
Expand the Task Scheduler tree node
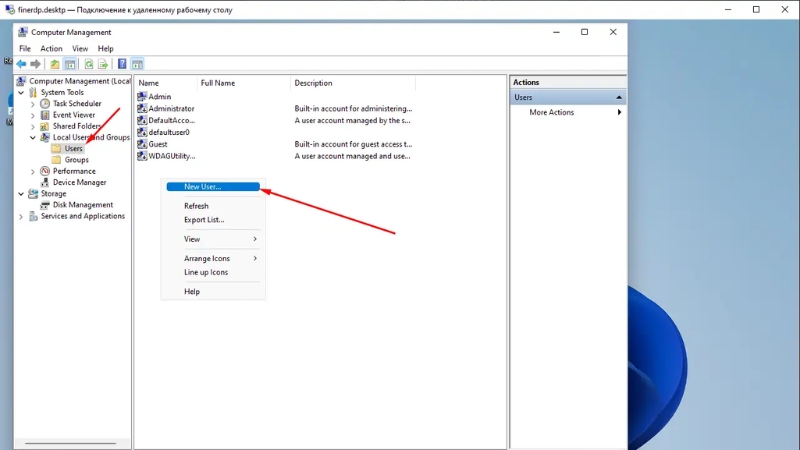tap(33, 104)
